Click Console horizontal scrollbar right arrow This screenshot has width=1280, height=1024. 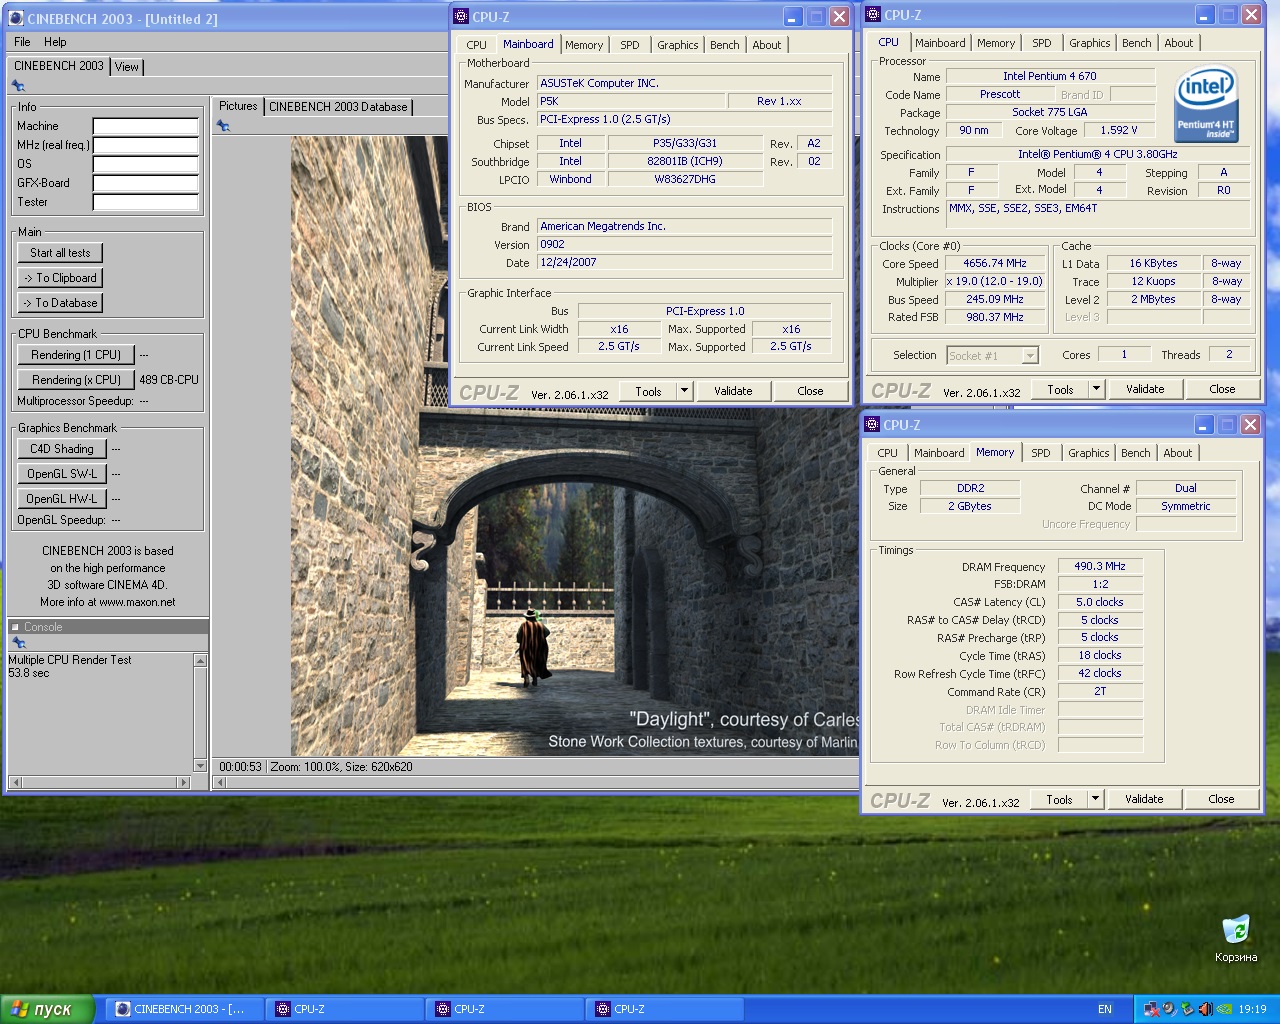(183, 782)
